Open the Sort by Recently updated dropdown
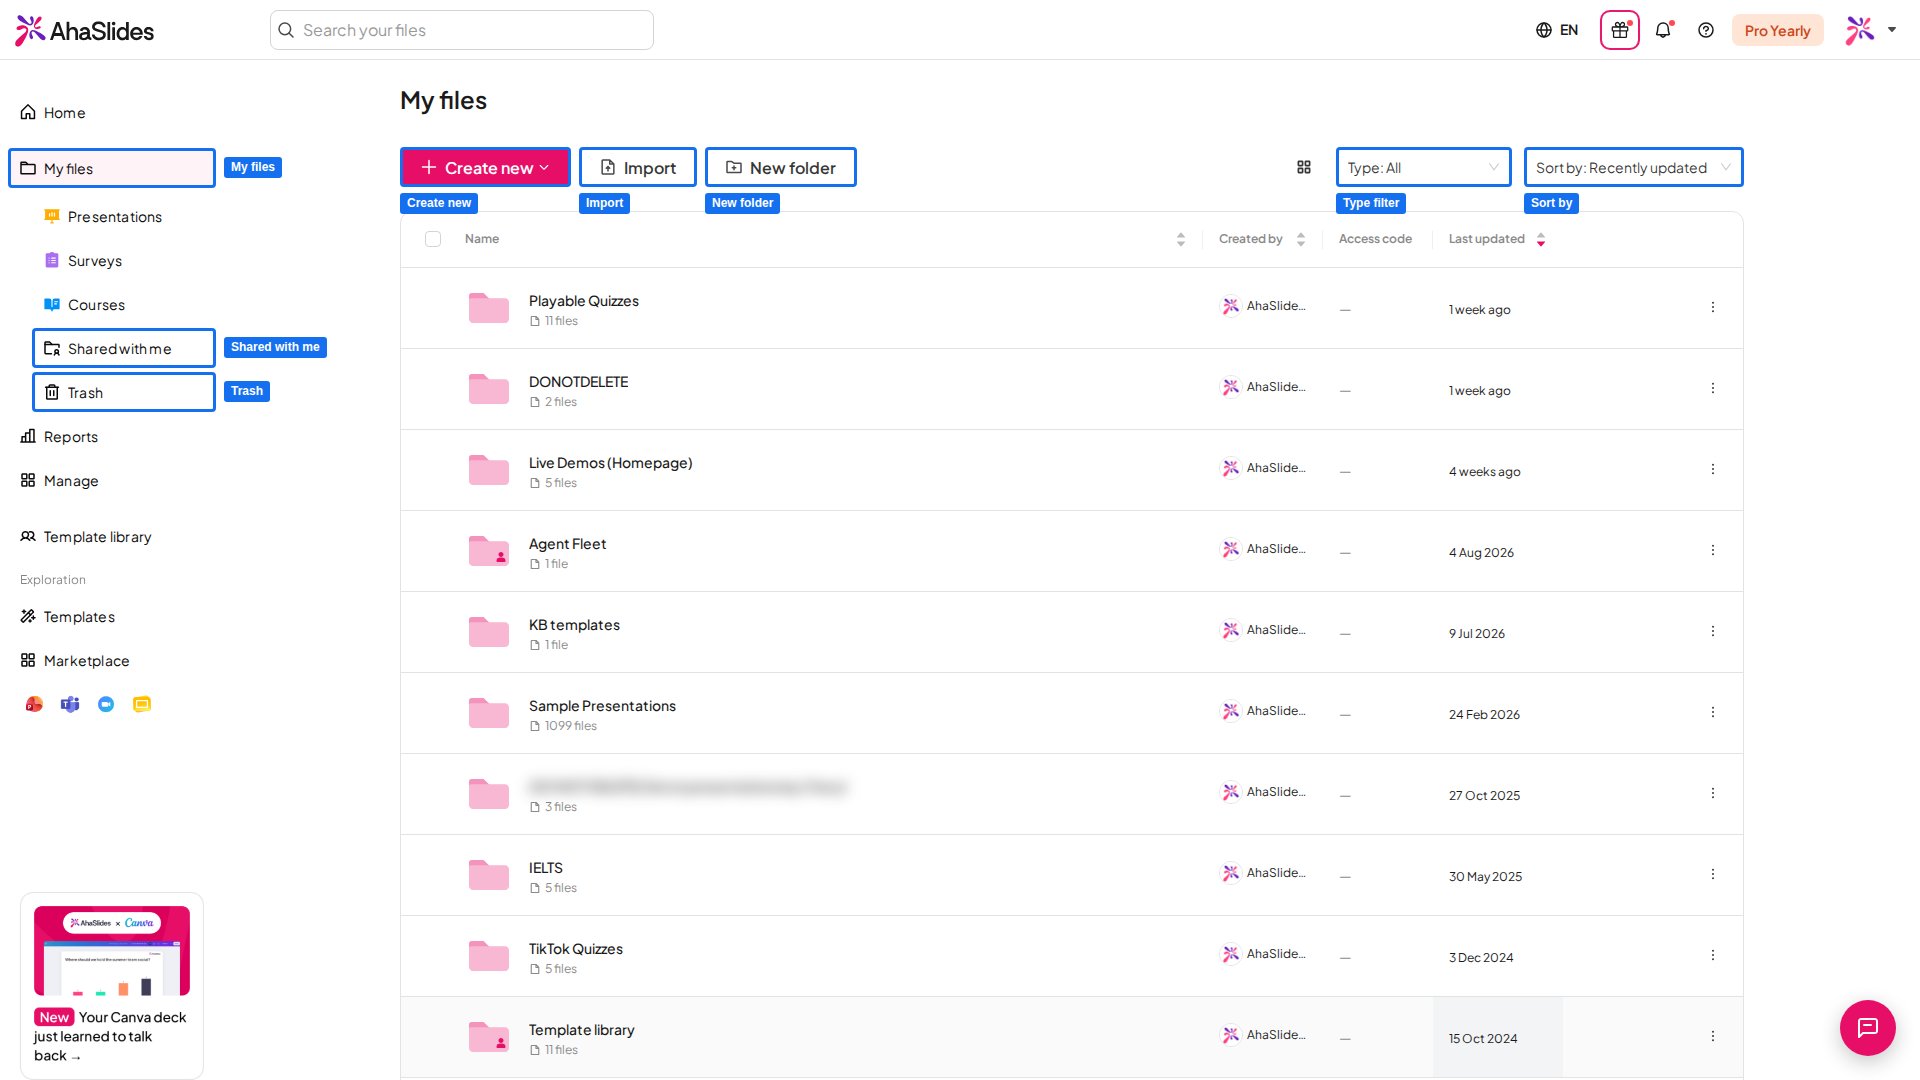The width and height of the screenshot is (1920, 1080). click(1633, 167)
